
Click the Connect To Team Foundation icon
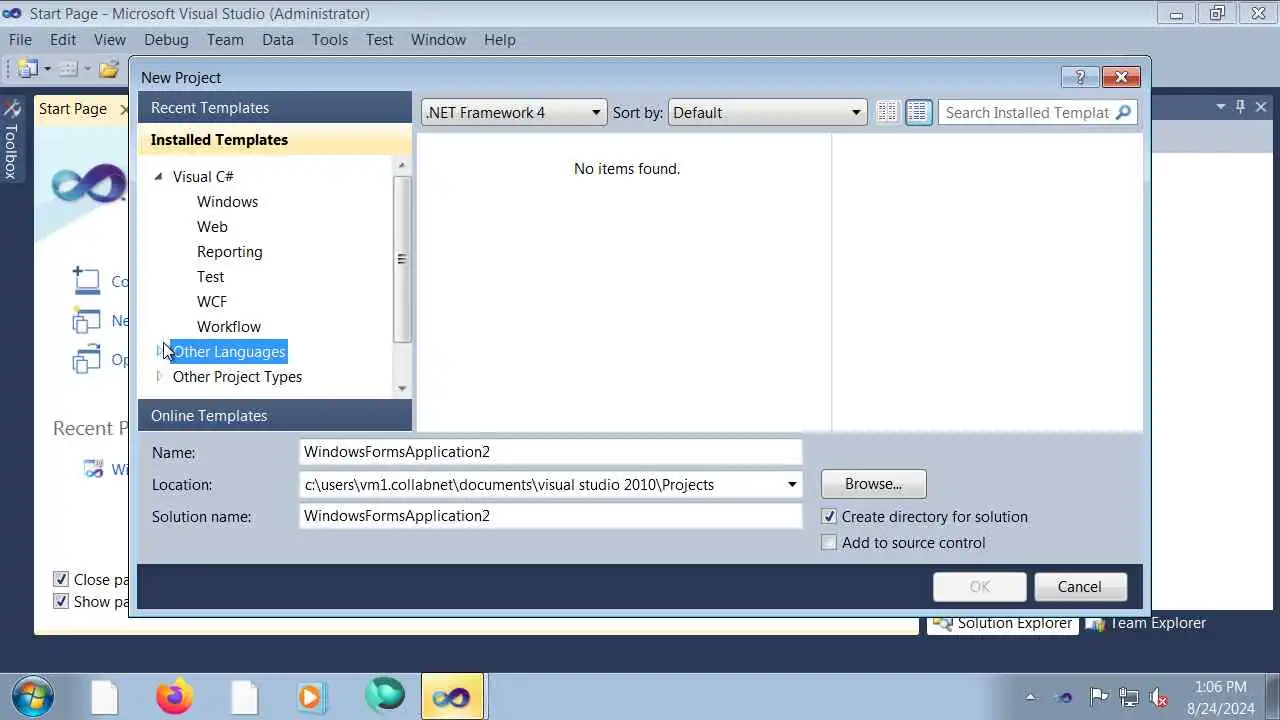[87, 281]
